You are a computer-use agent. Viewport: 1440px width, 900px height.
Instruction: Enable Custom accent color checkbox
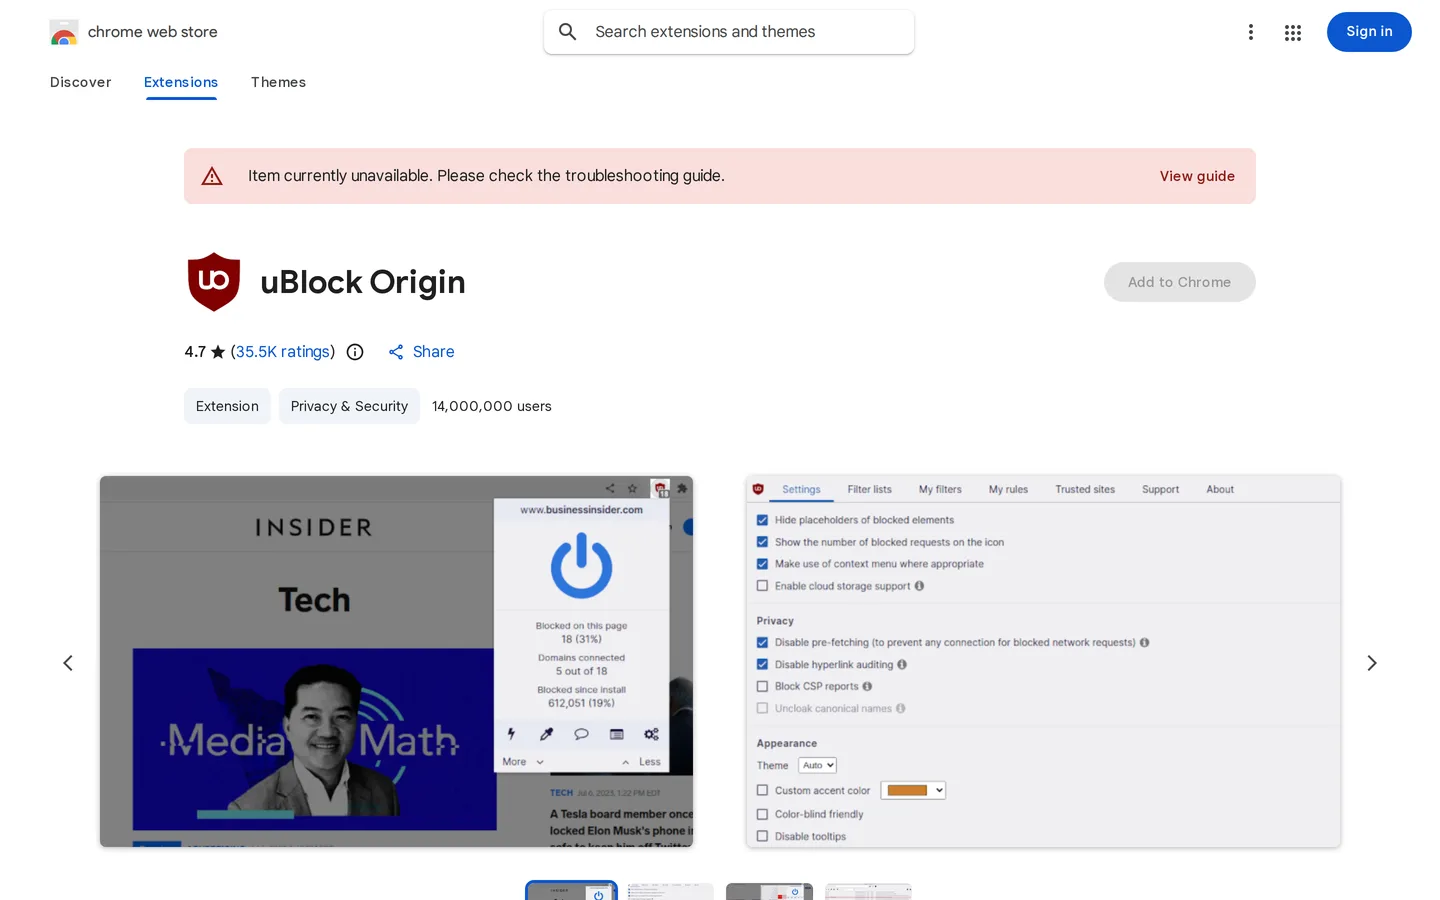pyautogui.click(x=762, y=790)
